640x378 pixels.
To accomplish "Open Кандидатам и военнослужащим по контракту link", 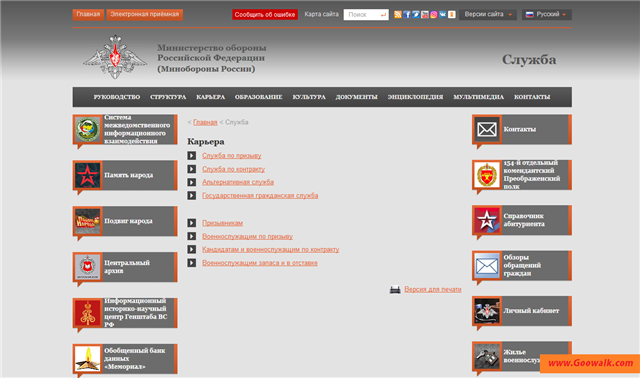I will coord(271,249).
